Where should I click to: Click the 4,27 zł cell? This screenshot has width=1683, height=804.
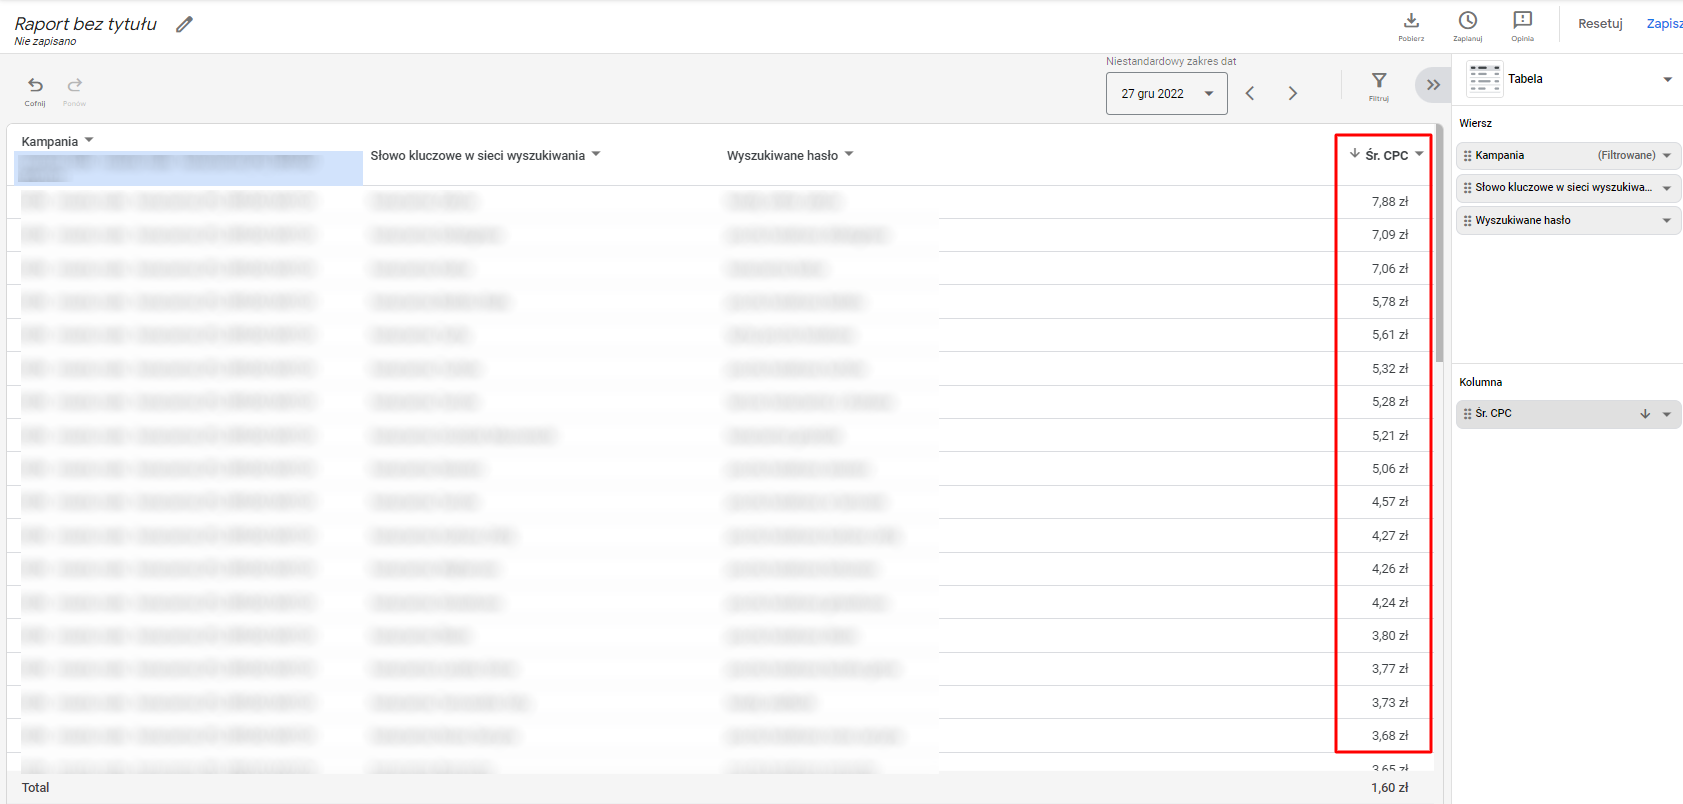(x=1389, y=536)
